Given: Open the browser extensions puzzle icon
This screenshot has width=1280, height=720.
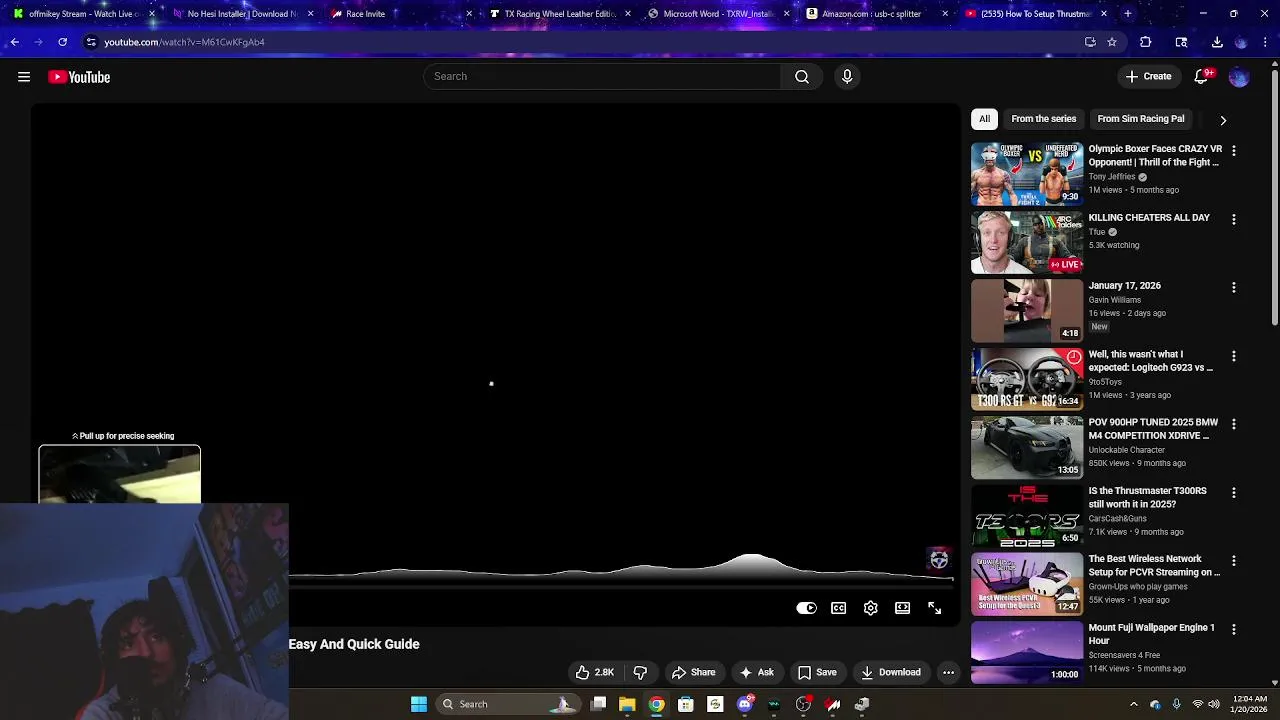Looking at the screenshot, I should point(1146,42).
